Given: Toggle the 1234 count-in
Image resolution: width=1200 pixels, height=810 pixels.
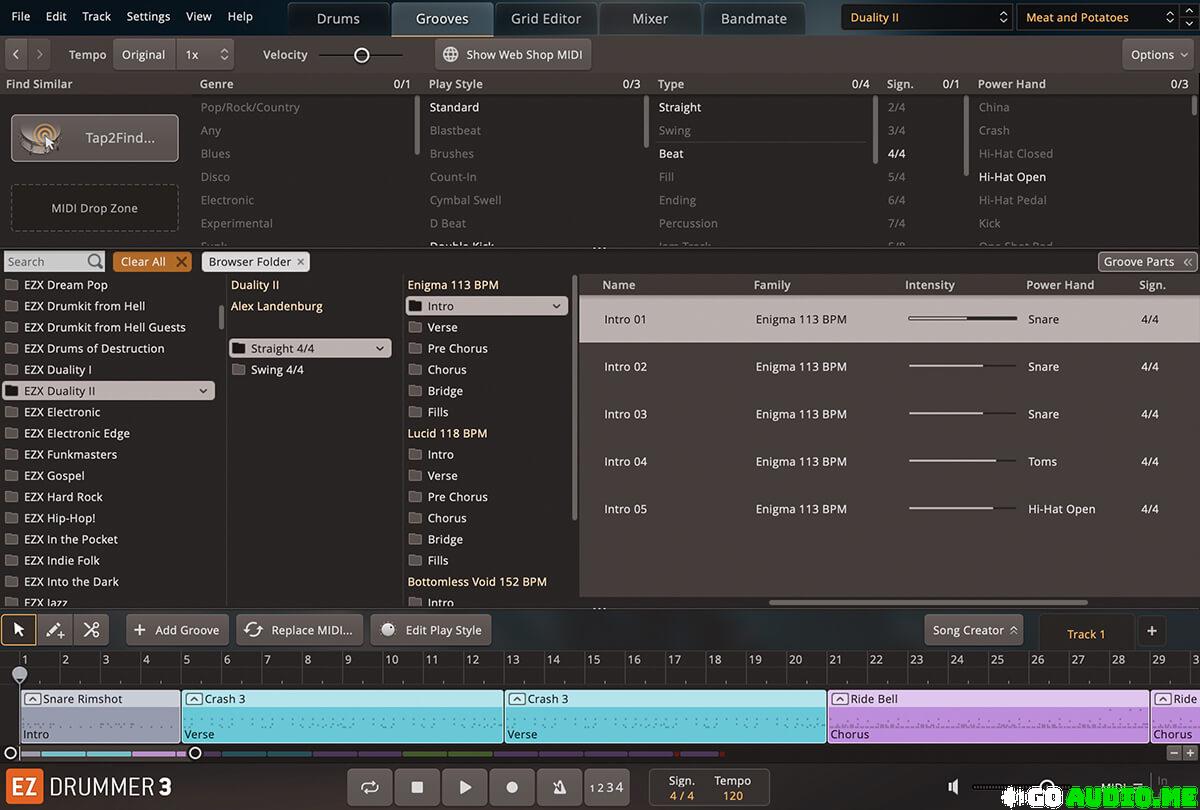Looking at the screenshot, I should click(x=606, y=787).
